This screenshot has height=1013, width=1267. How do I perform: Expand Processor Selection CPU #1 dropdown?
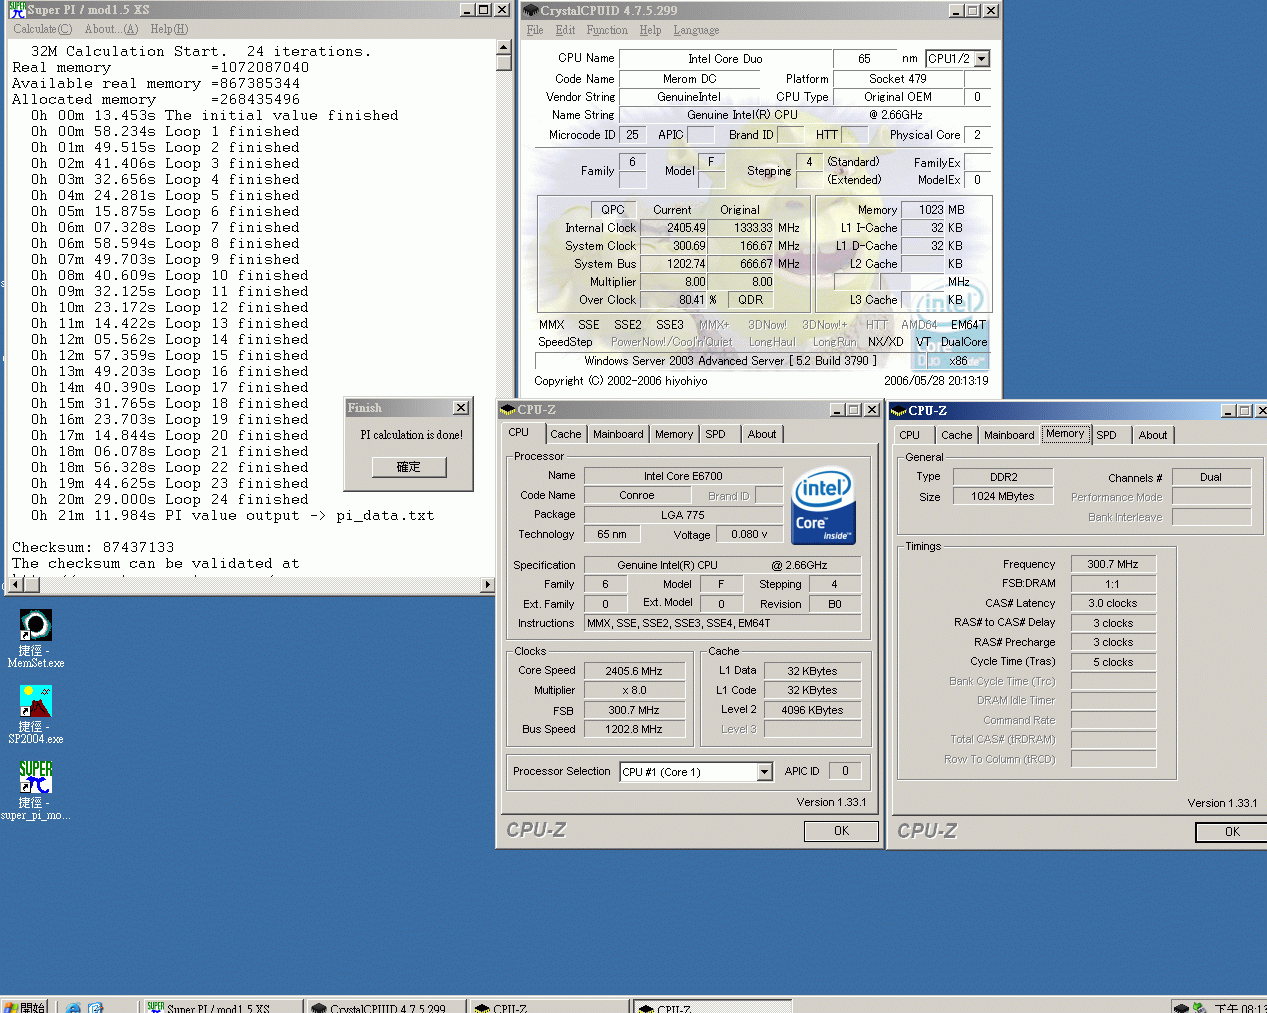coord(764,772)
